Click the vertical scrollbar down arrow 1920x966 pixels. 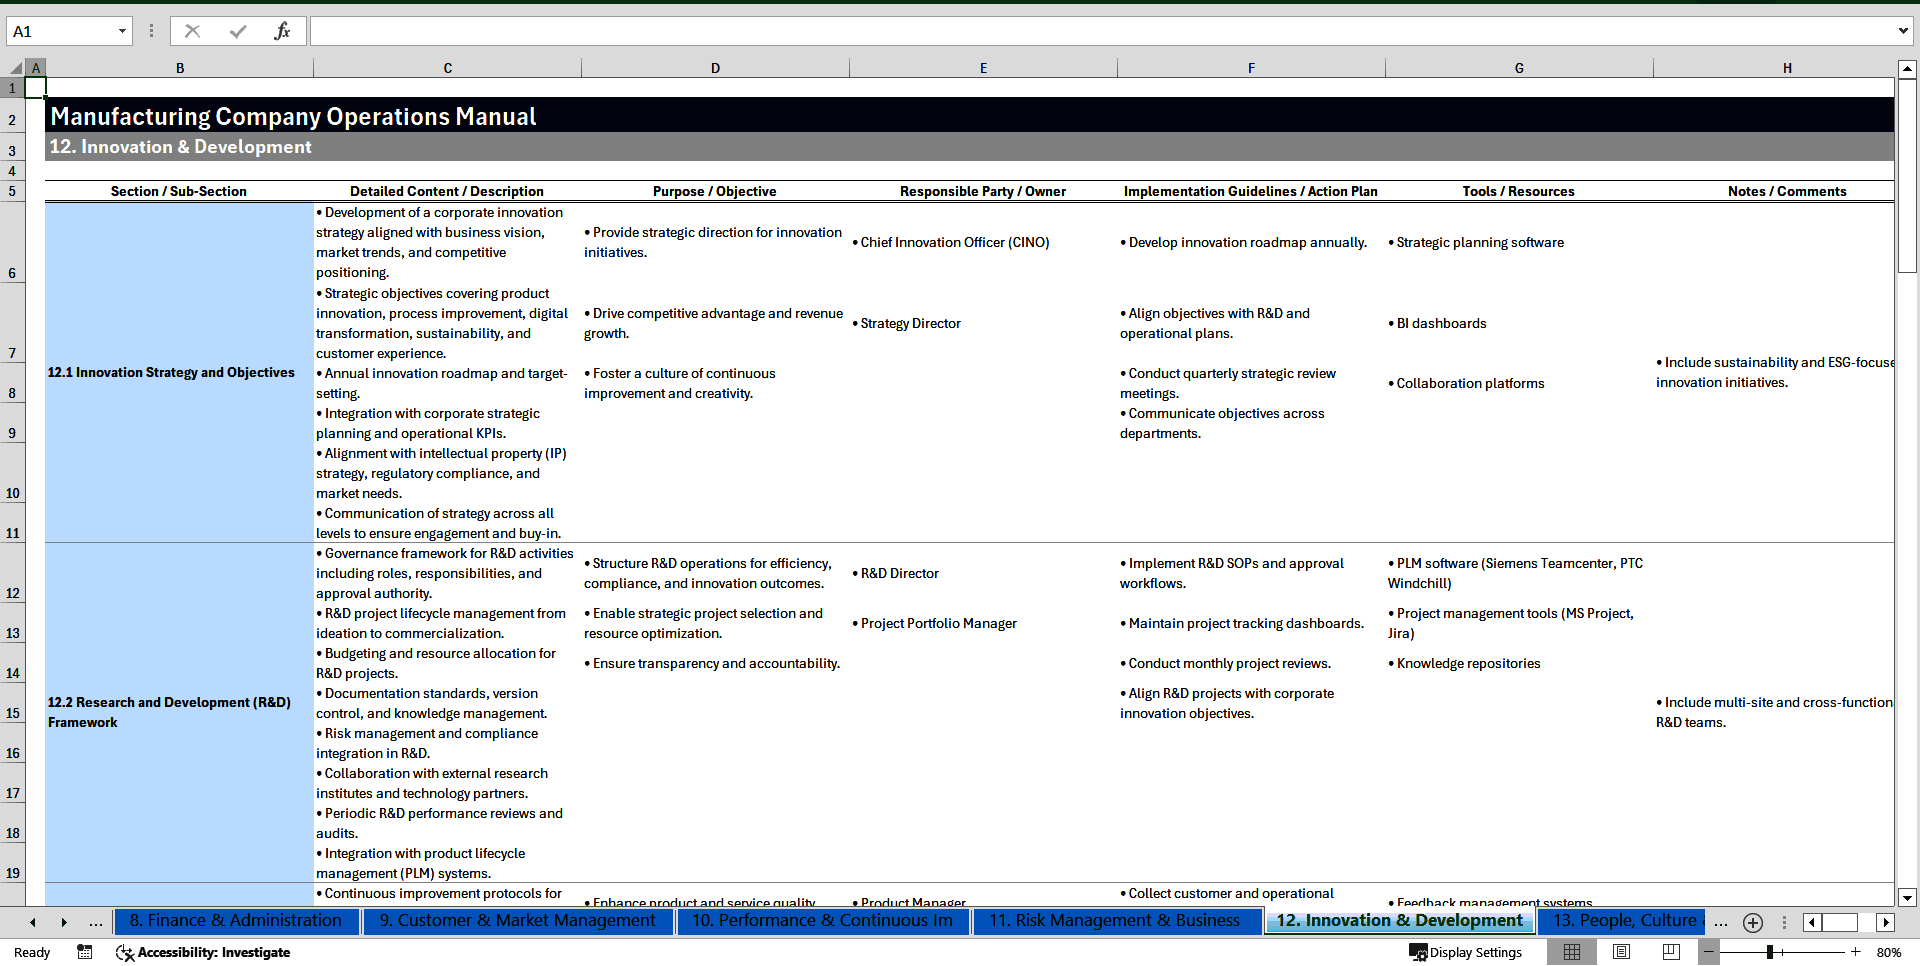click(x=1908, y=898)
